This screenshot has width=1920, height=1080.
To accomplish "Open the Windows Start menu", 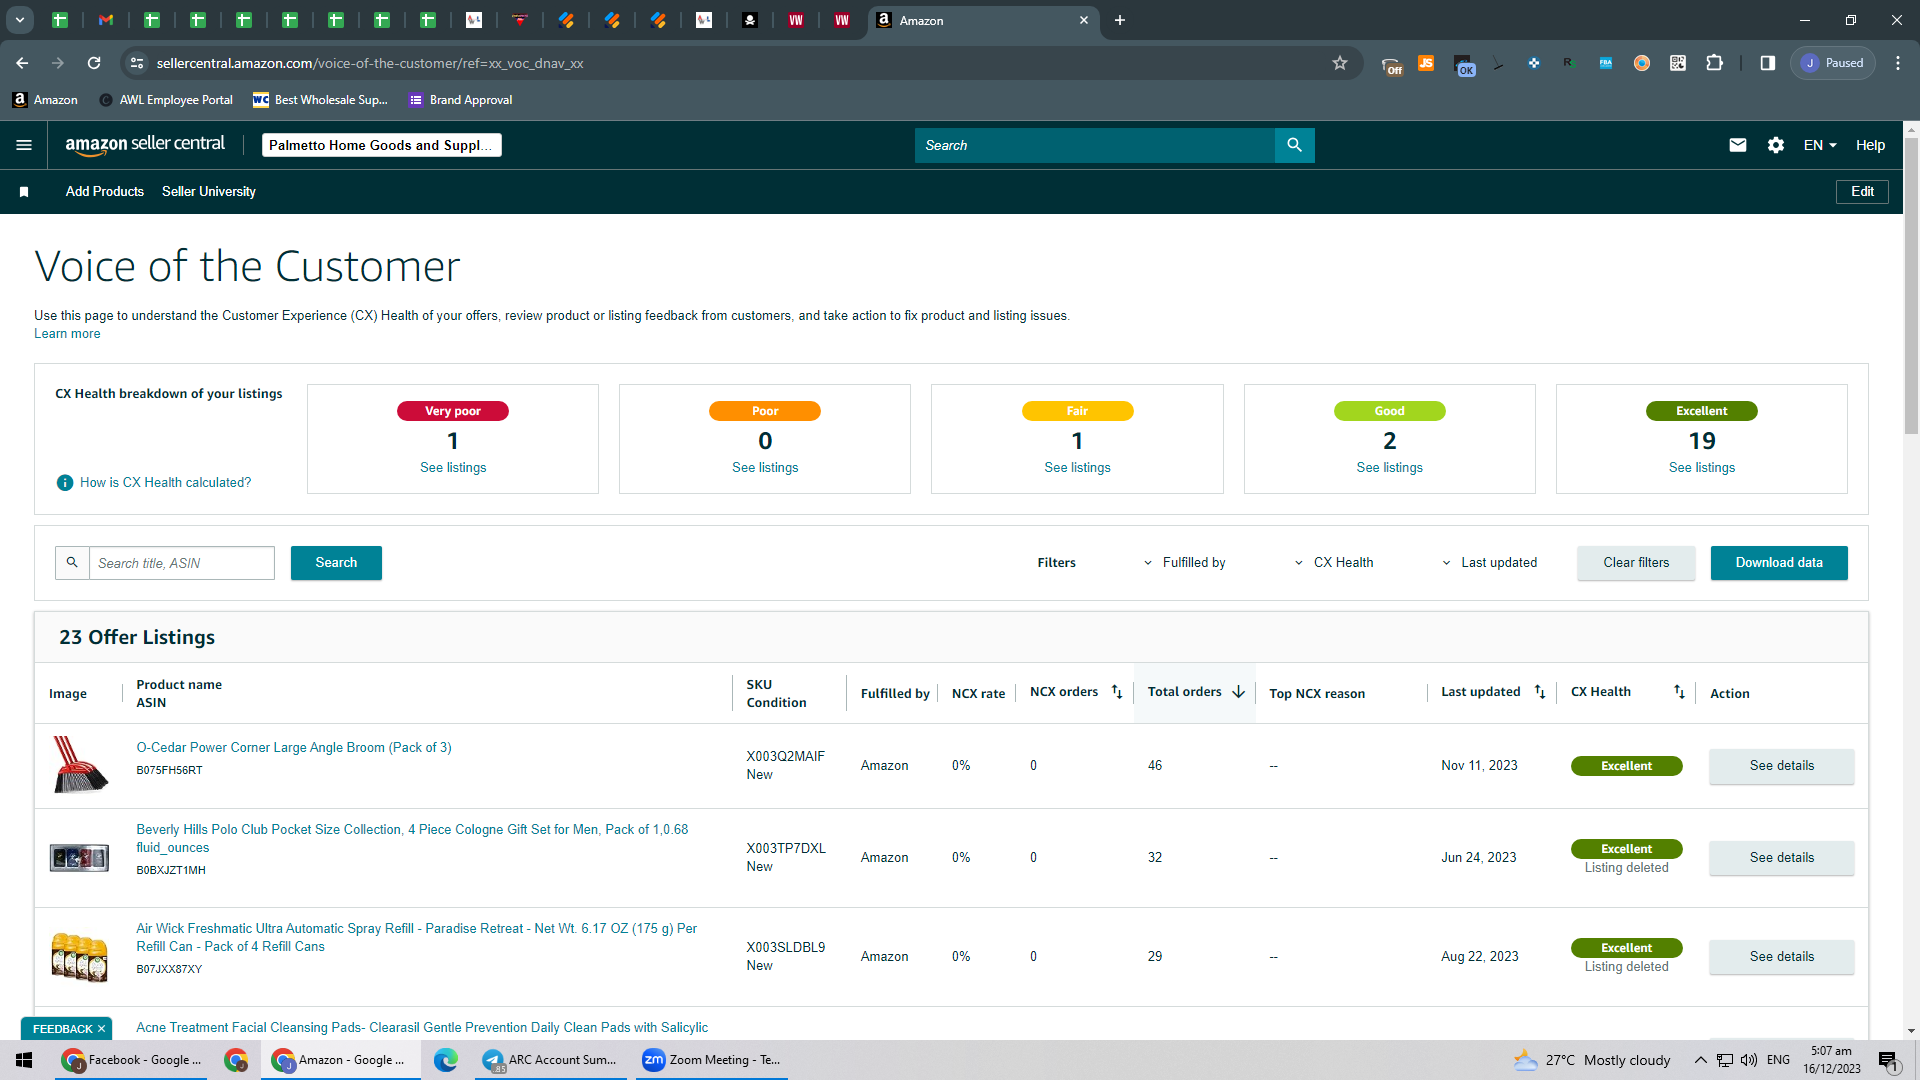I will click(24, 1060).
